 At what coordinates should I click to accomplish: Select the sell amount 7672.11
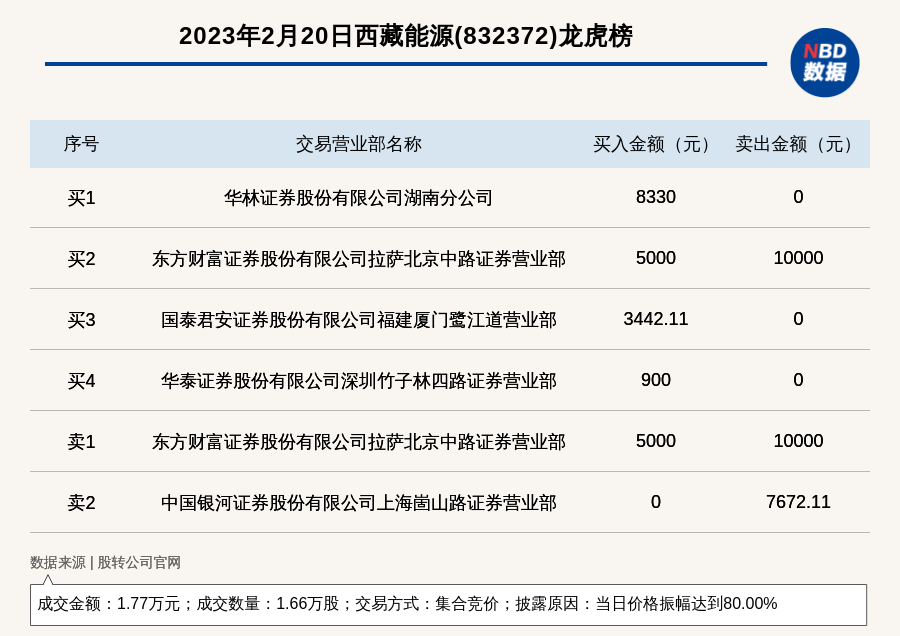point(798,502)
